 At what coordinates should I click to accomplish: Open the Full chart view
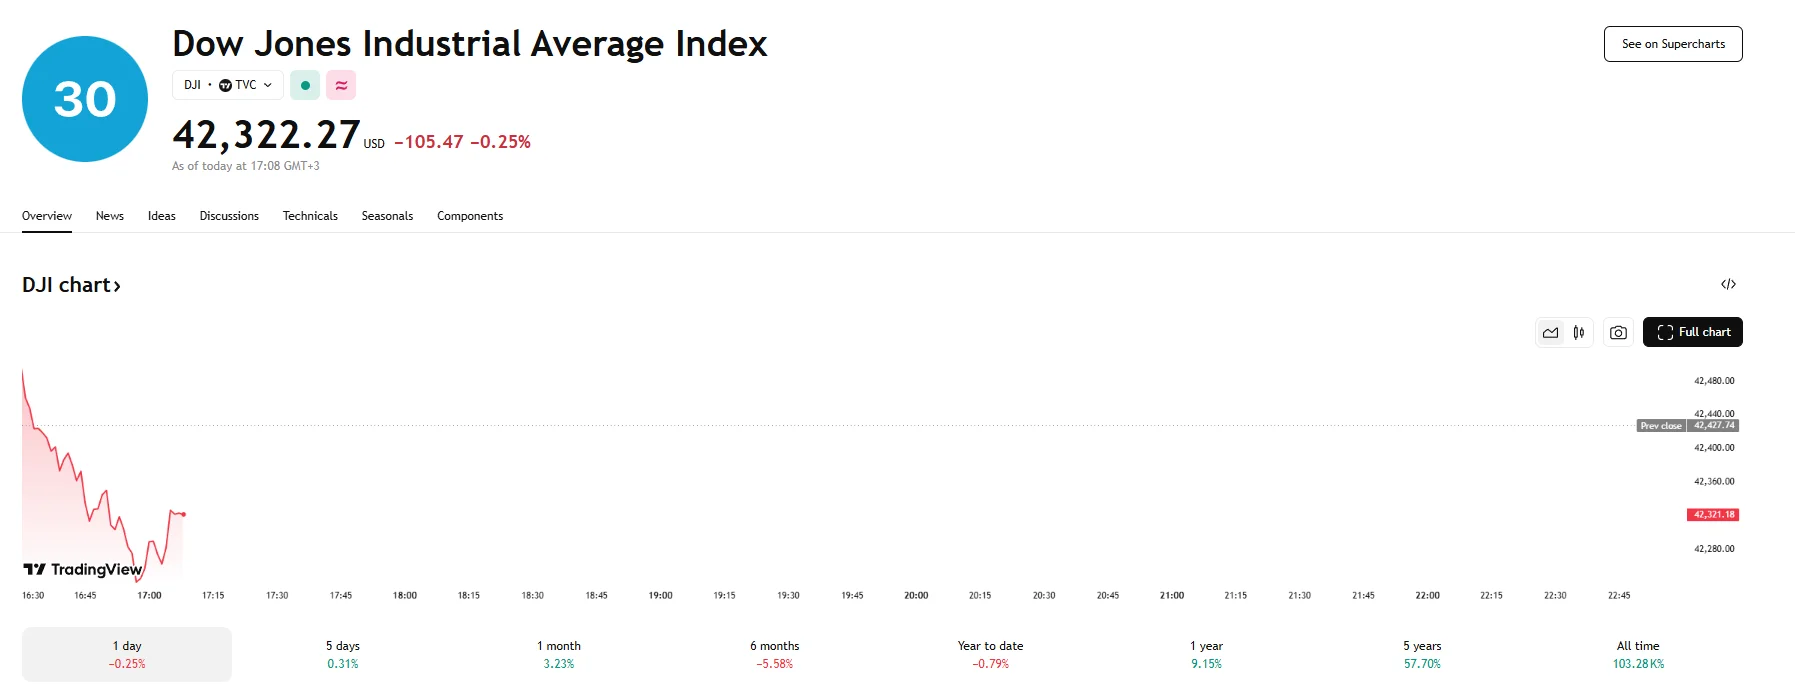1693,332
